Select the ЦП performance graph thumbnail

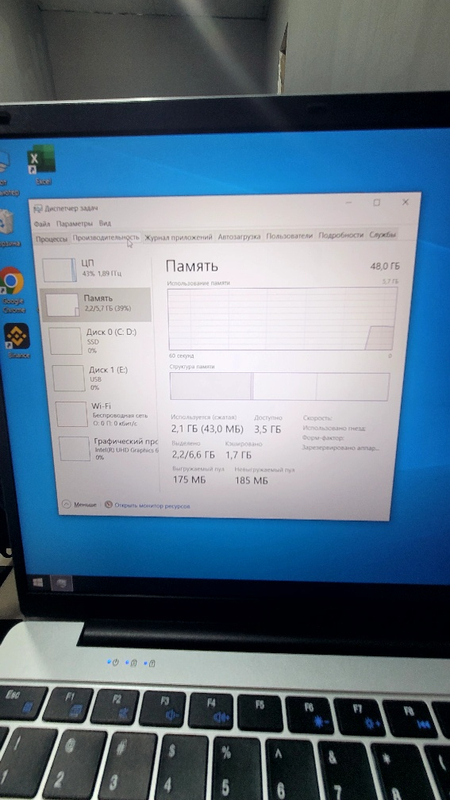click(x=59, y=270)
